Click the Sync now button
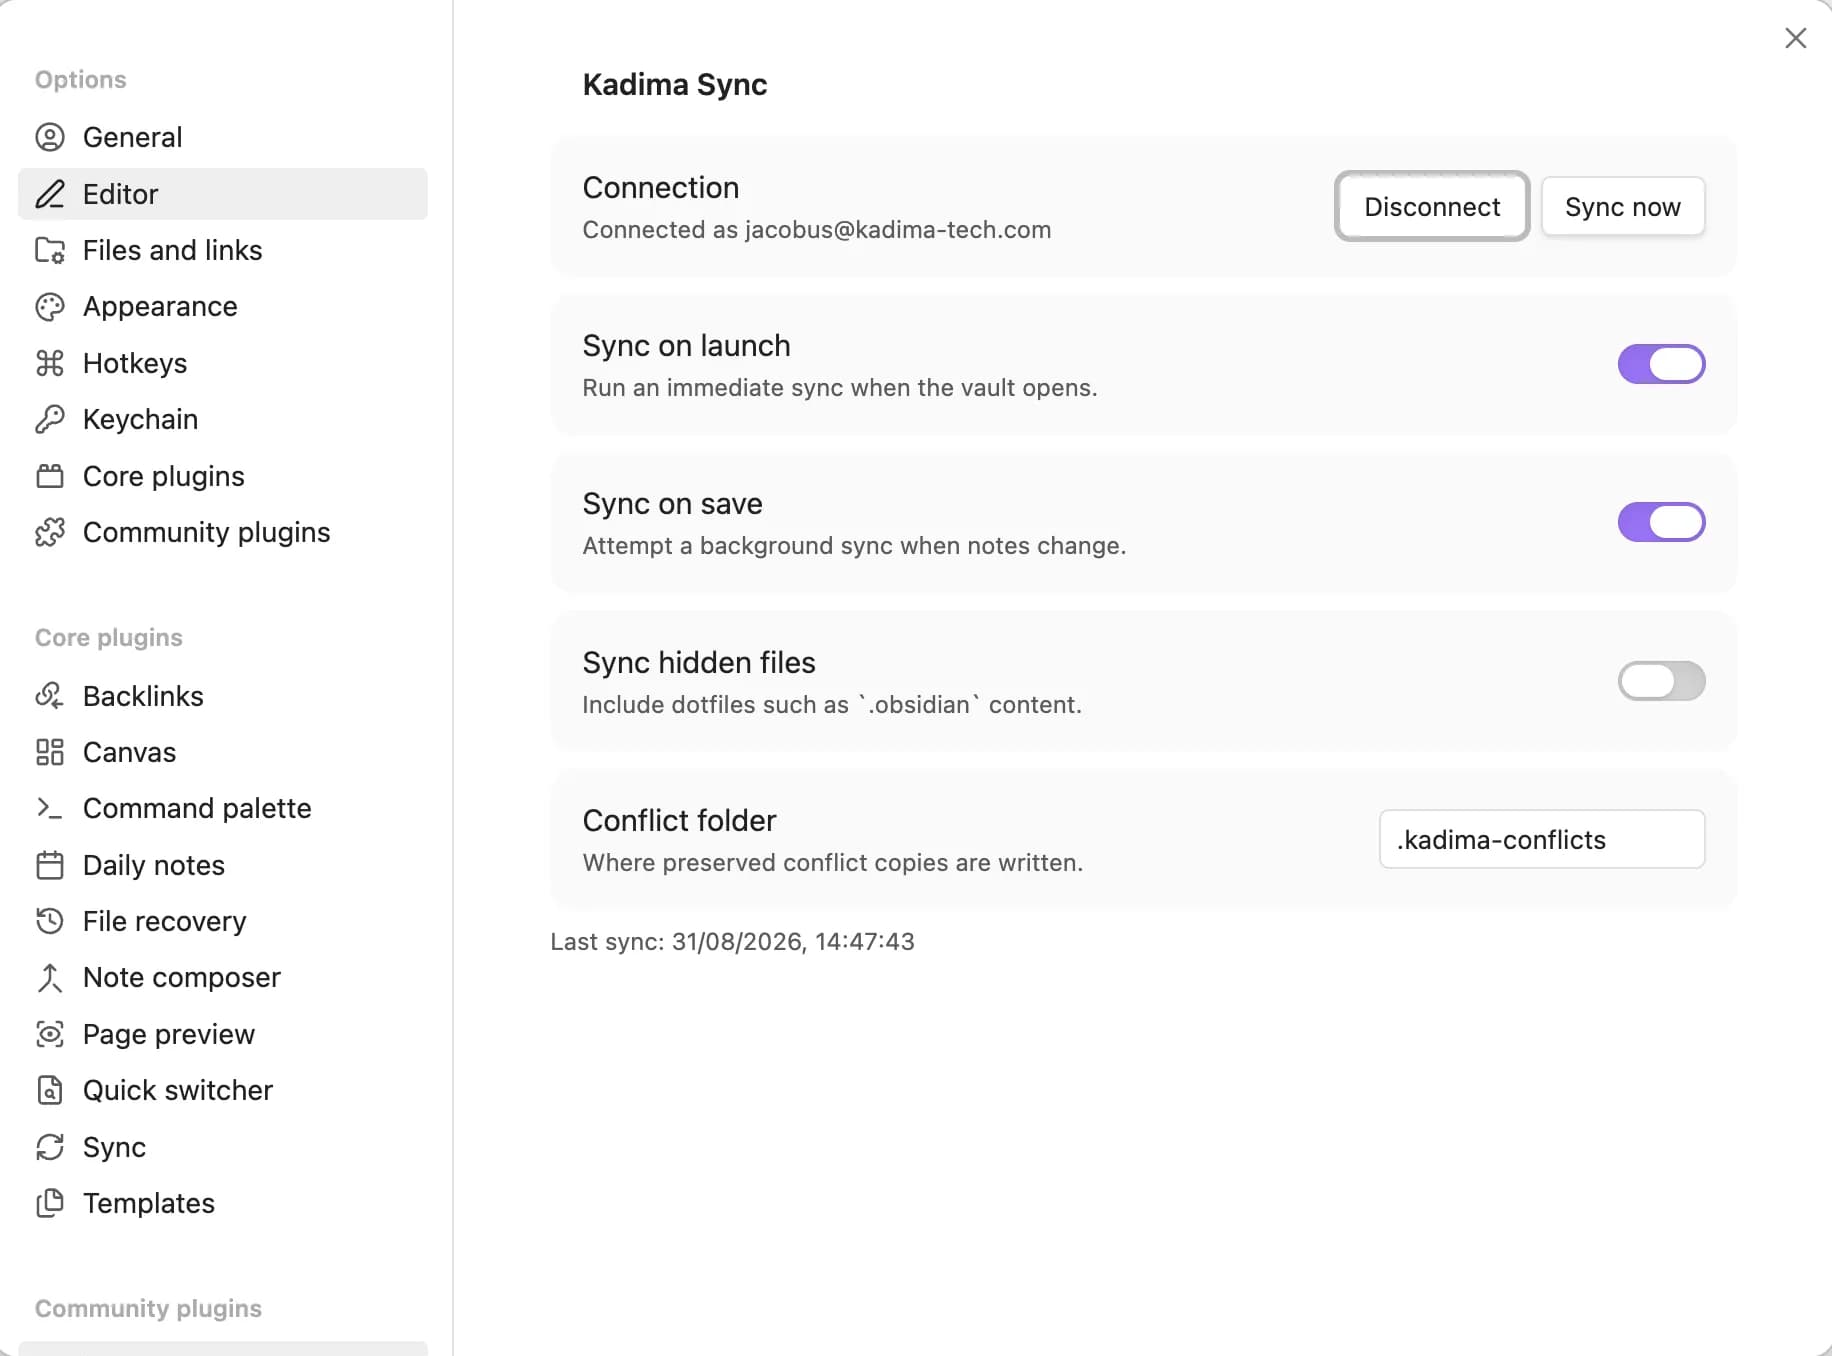 click(1623, 207)
